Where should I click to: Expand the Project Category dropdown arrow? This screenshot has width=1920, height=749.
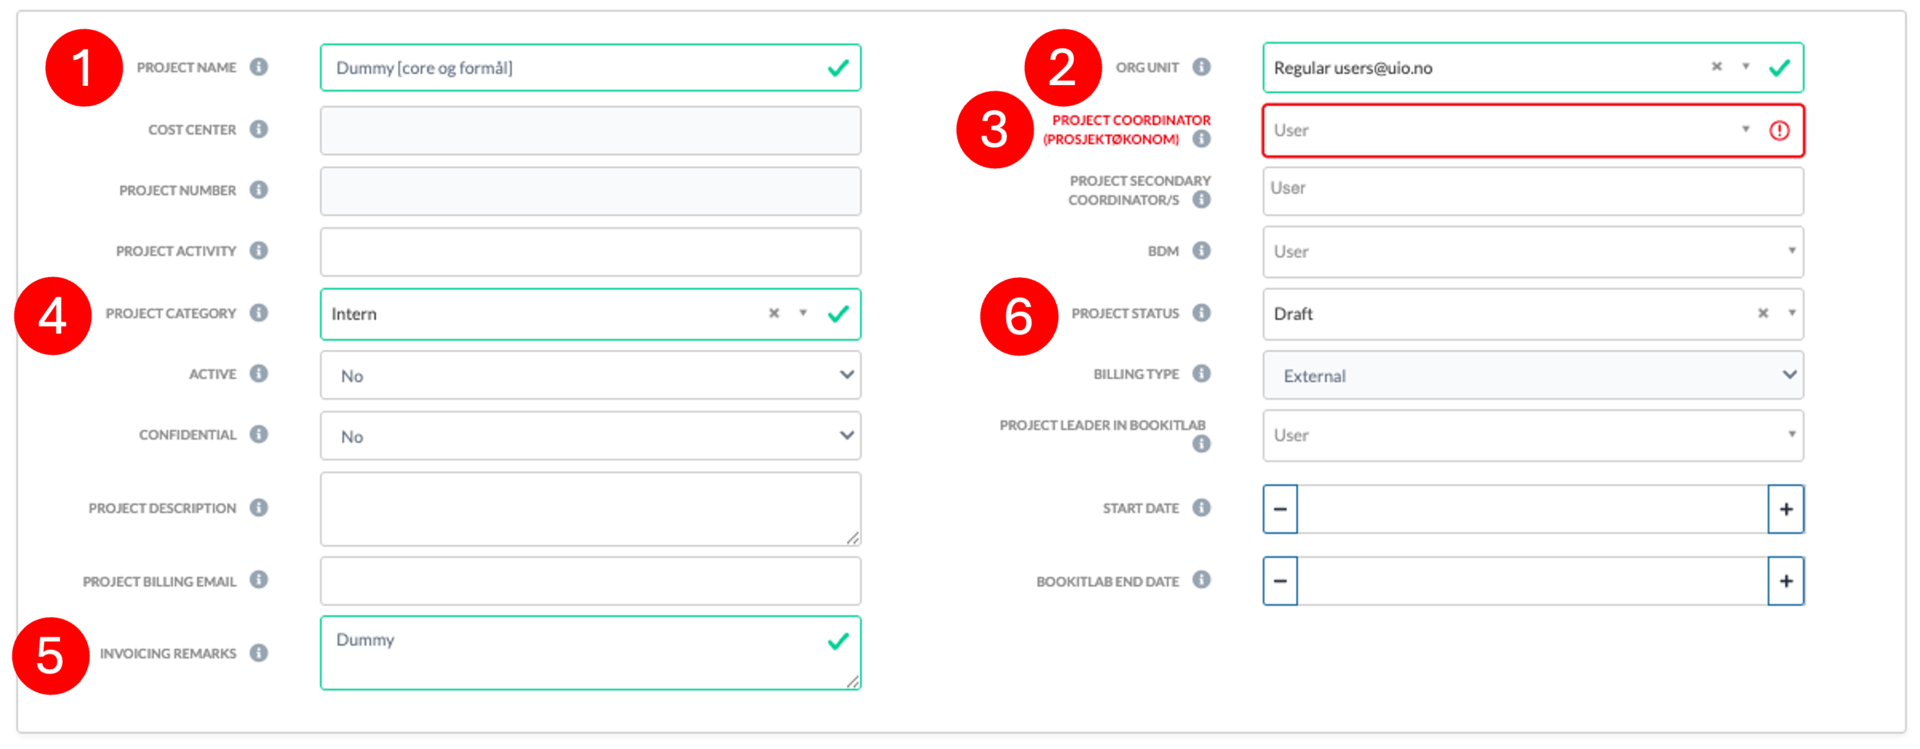(803, 313)
